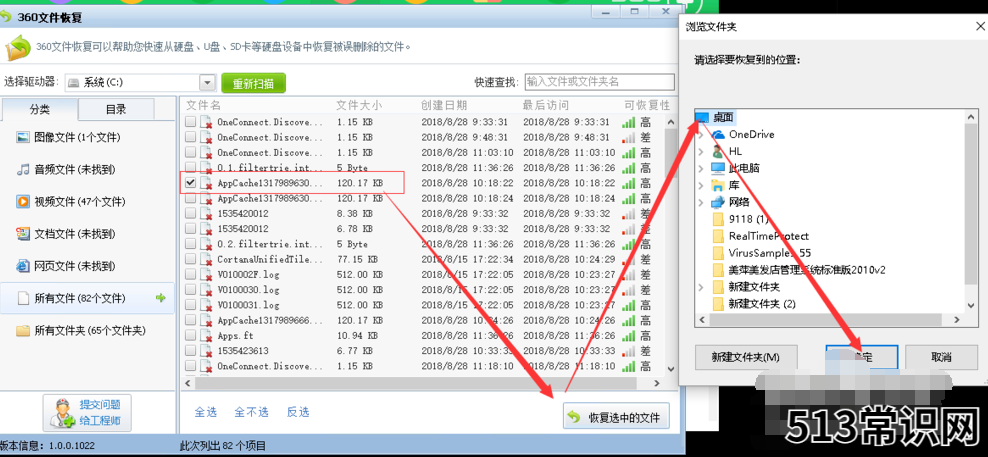
Task: Click the 此电脑 computer icon
Action: pos(718,168)
